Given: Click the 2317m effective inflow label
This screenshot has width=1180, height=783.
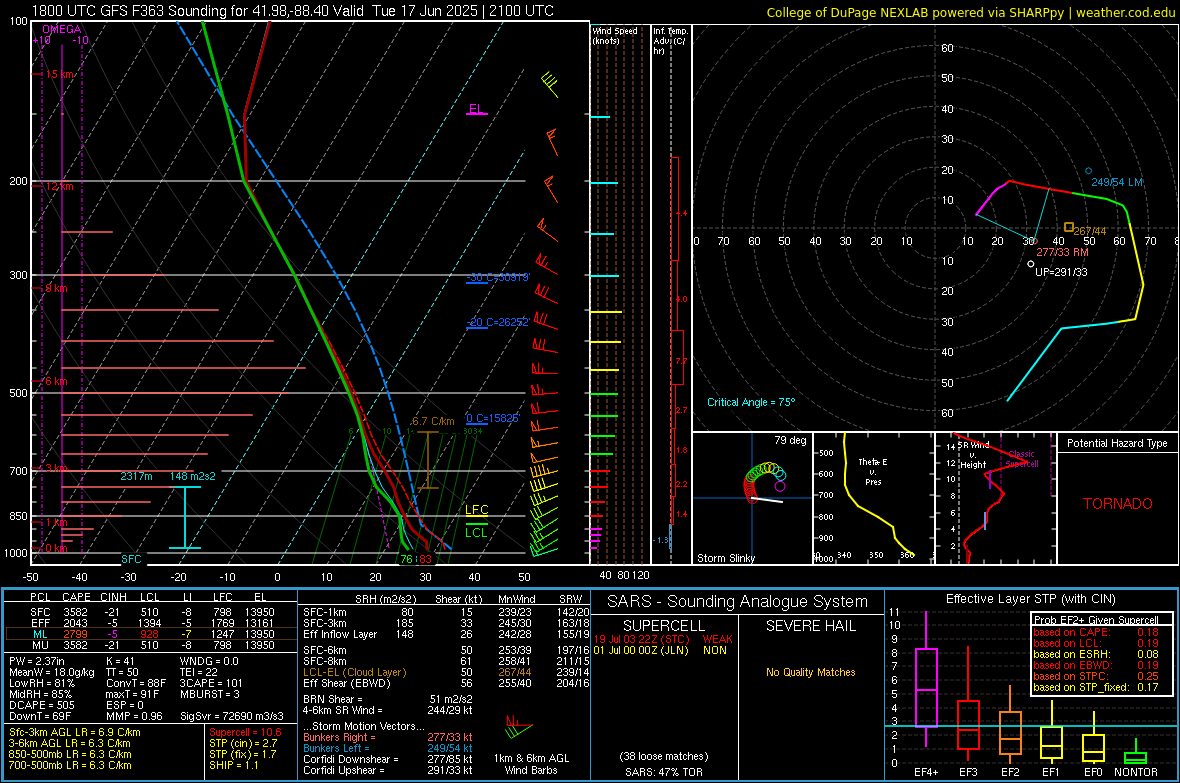Looking at the screenshot, I should pyautogui.click(x=136, y=476).
